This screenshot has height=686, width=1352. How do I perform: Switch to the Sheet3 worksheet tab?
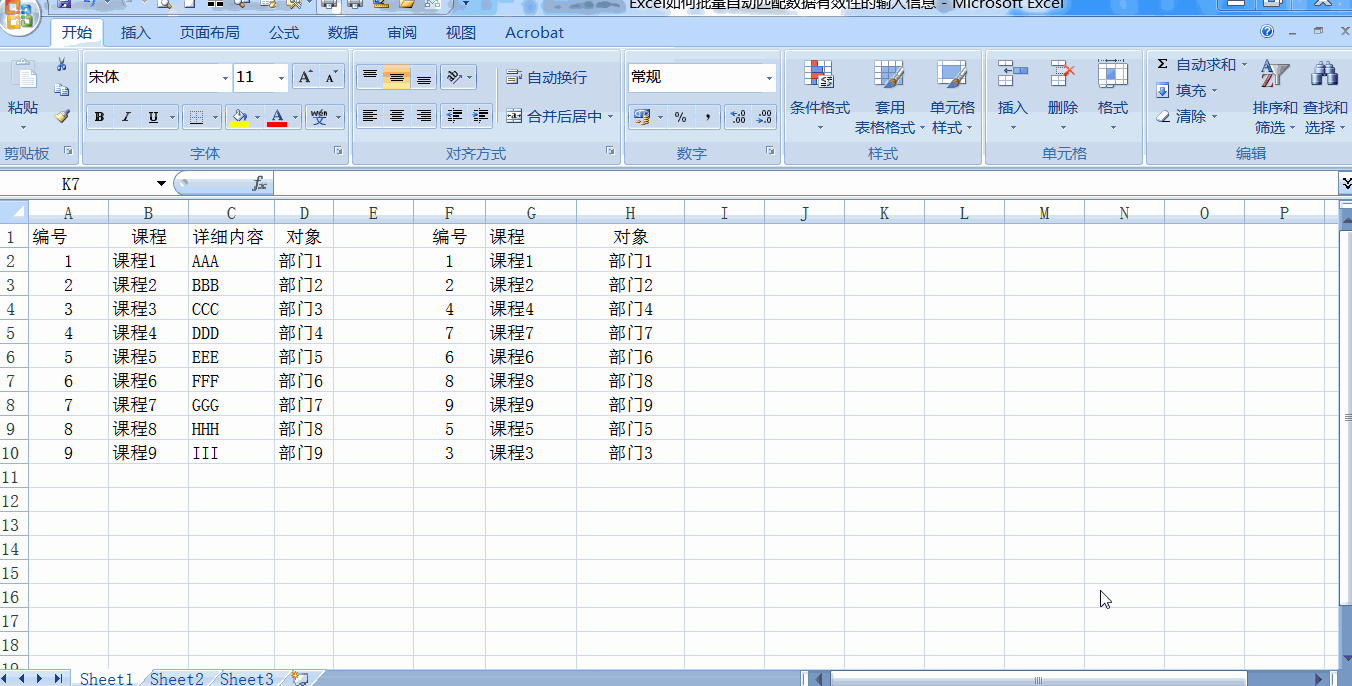pyautogui.click(x=247, y=678)
